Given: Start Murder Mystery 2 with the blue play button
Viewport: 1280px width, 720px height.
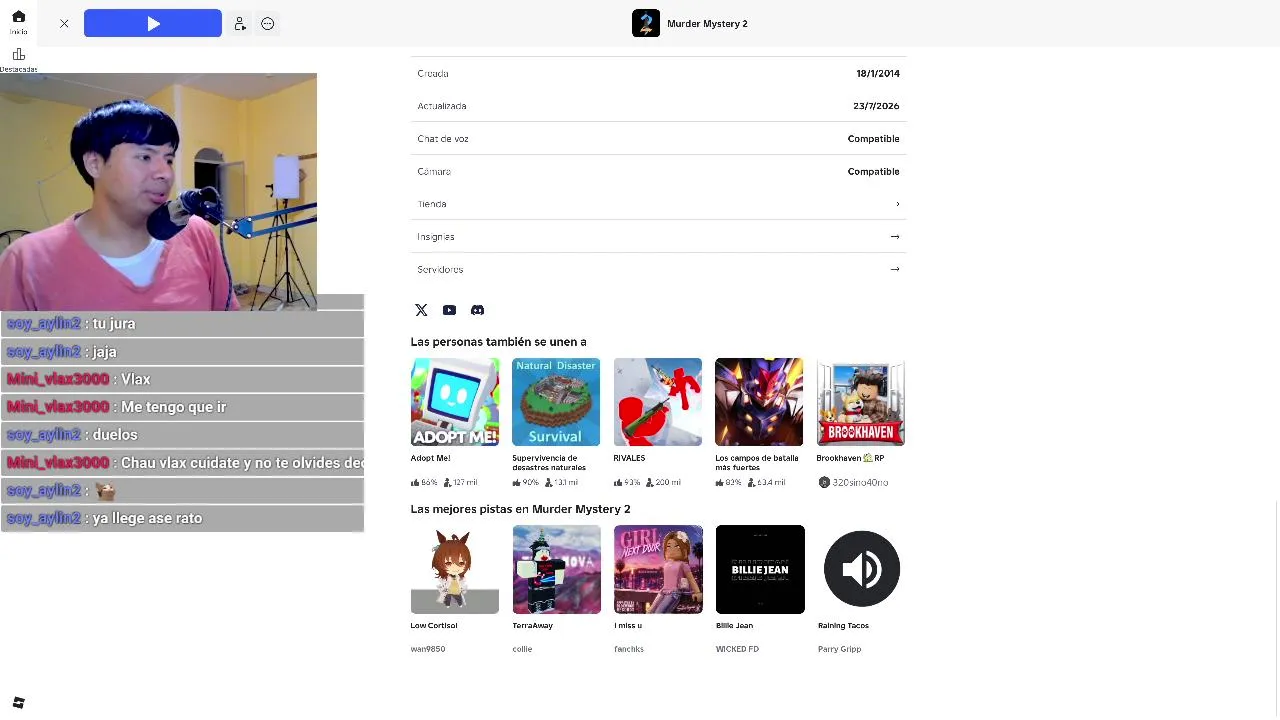Looking at the screenshot, I should tap(153, 23).
